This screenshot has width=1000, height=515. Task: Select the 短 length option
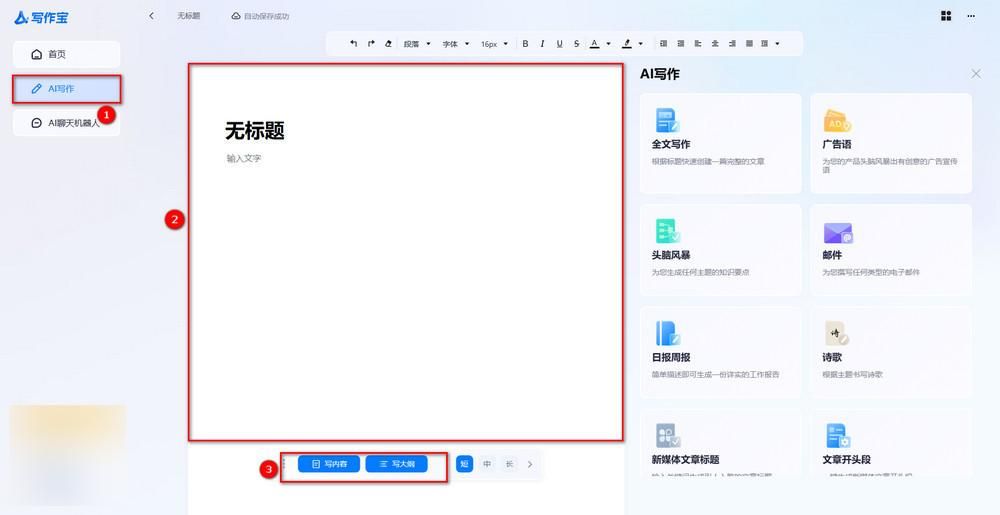(464, 464)
